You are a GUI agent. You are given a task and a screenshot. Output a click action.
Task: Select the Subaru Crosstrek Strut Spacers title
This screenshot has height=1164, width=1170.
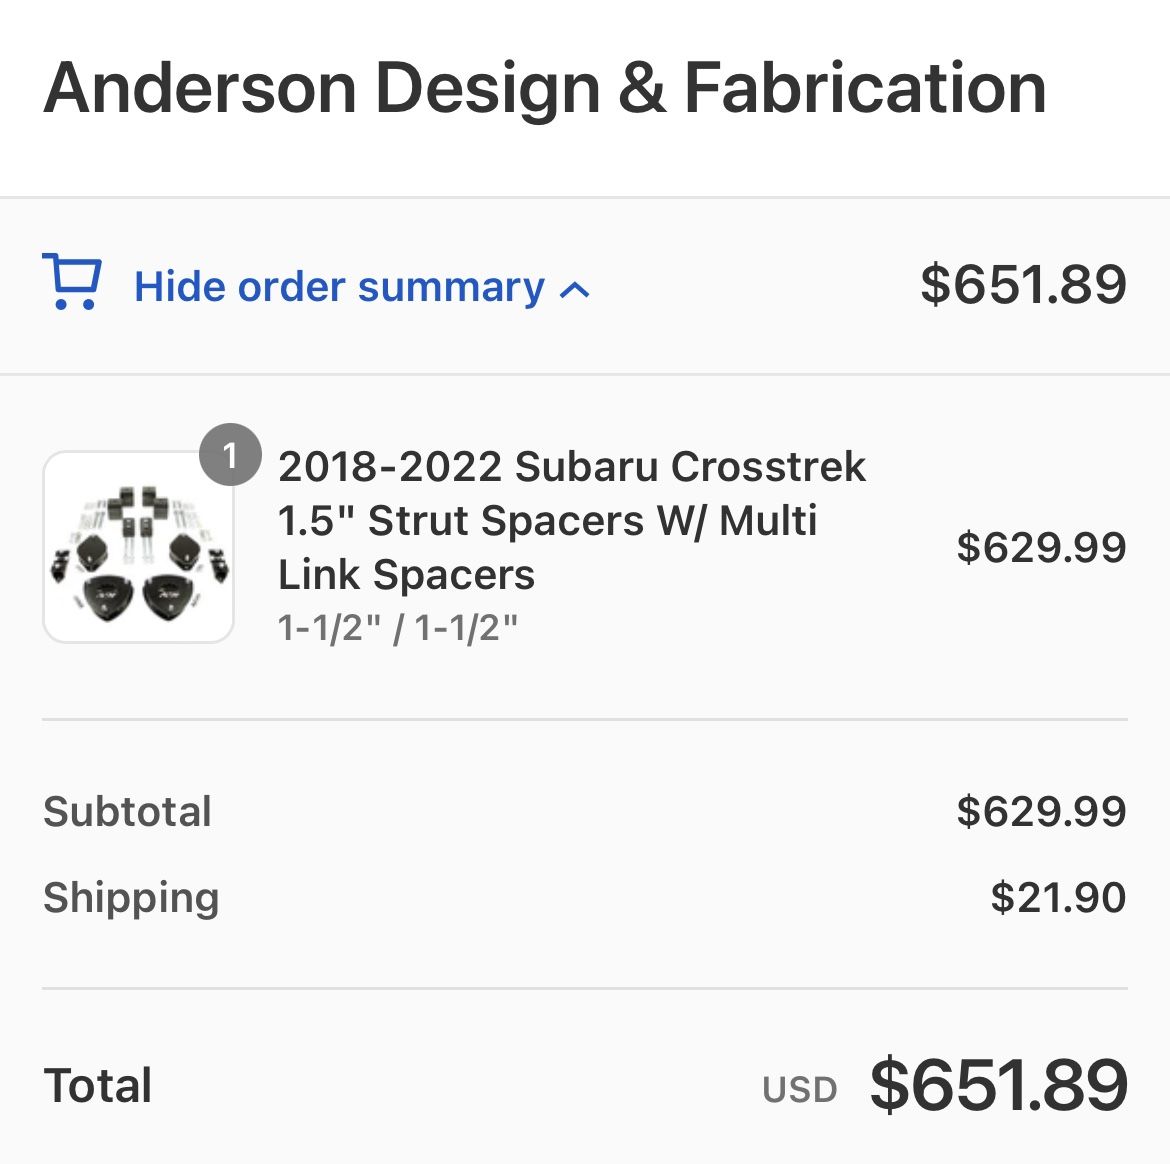pyautogui.click(x=571, y=520)
